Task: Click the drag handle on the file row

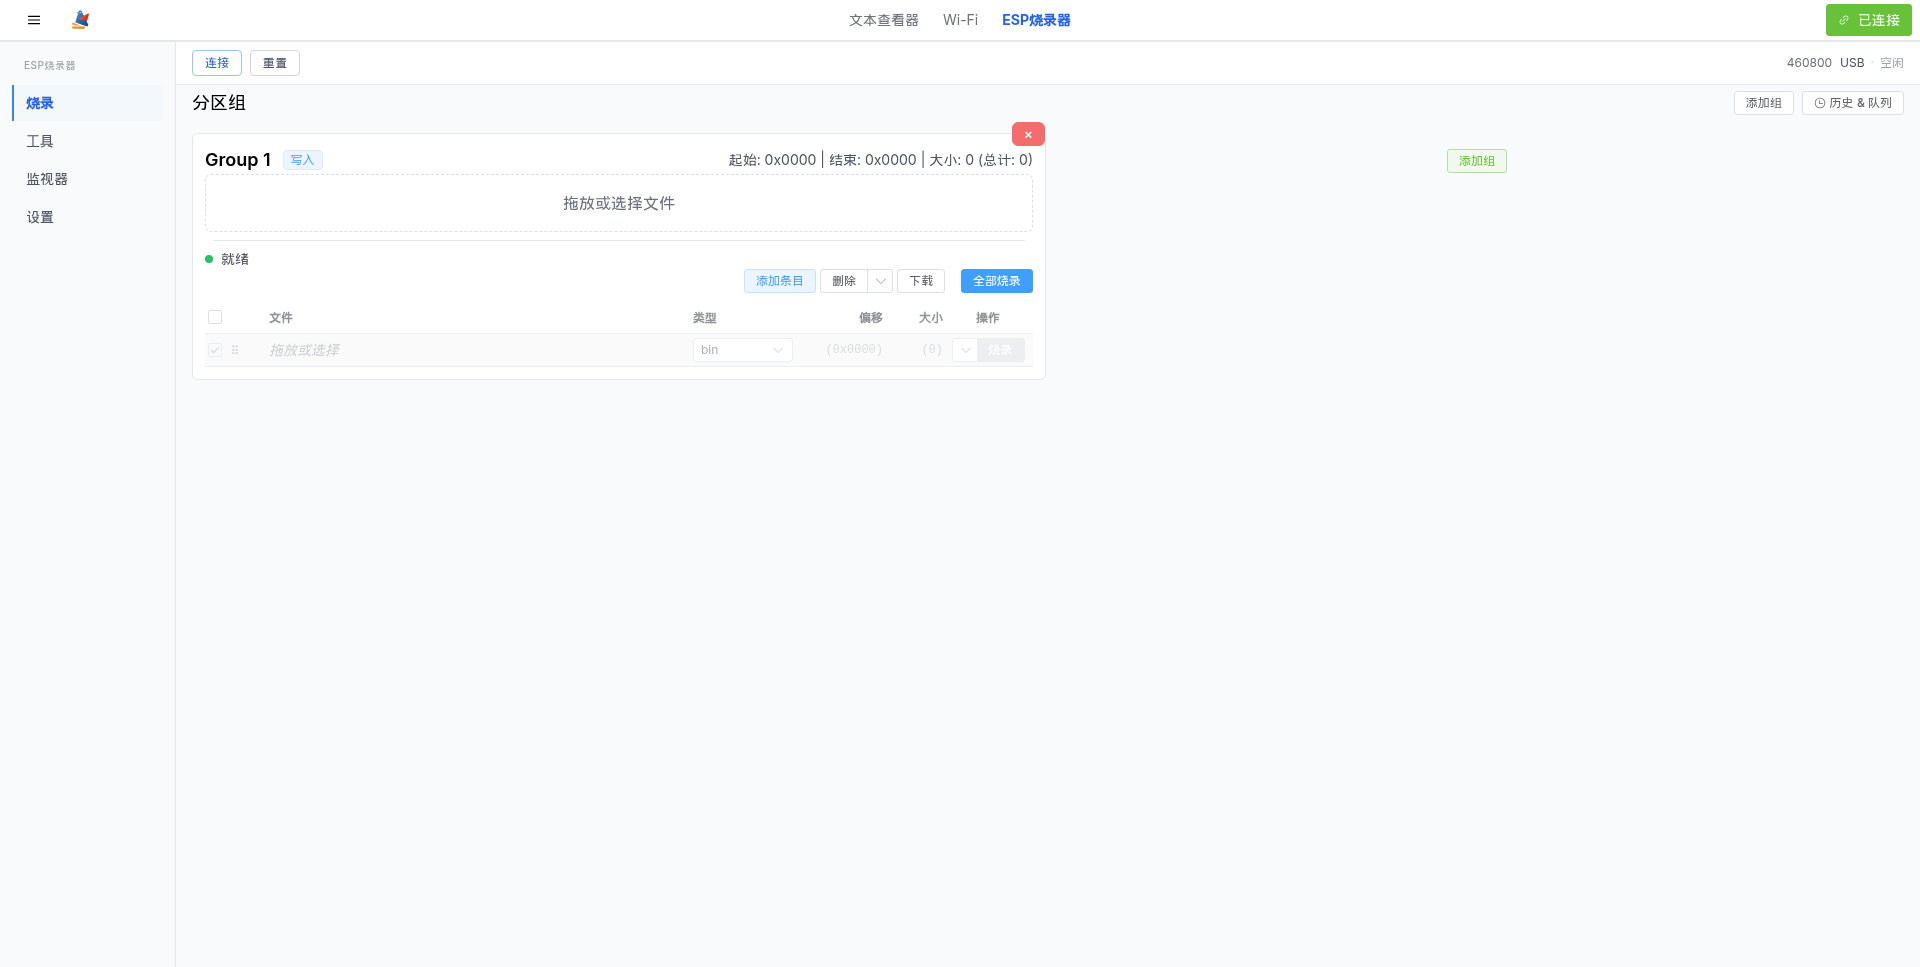Action: pos(235,350)
